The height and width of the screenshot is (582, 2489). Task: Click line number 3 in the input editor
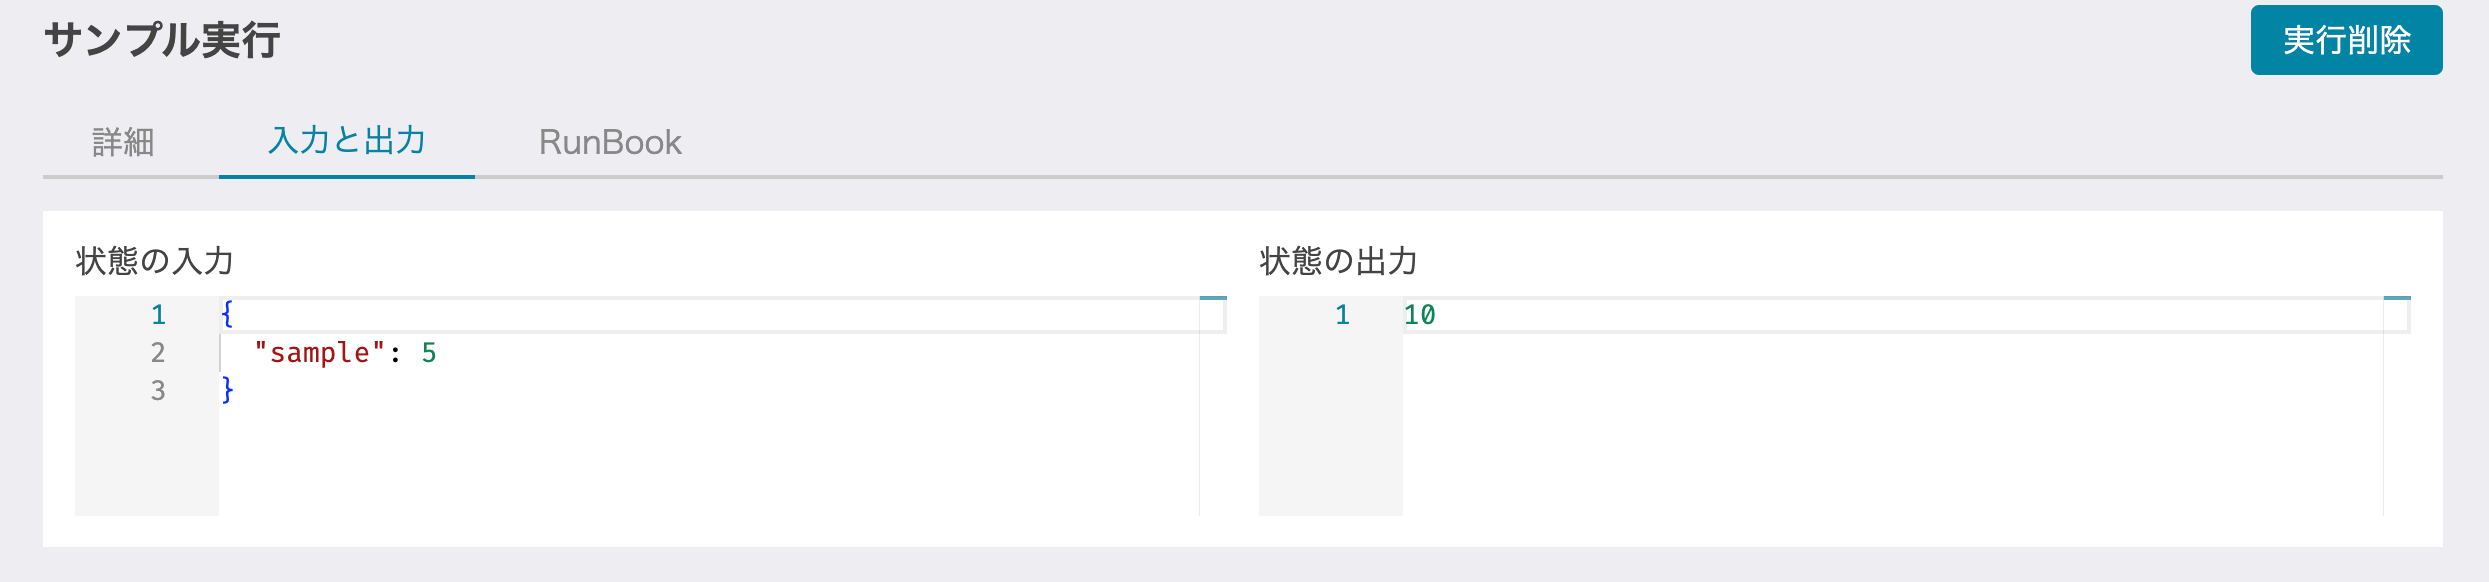click(157, 390)
